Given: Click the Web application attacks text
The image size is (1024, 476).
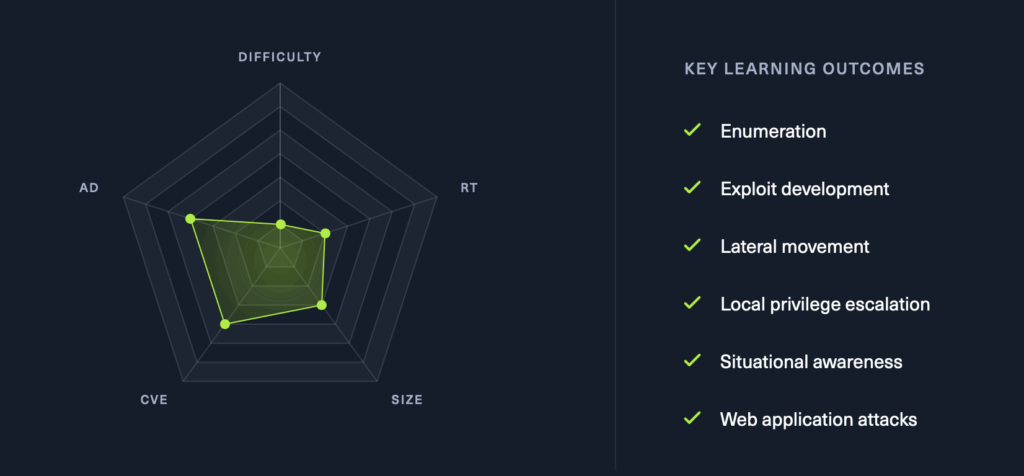Looking at the screenshot, I should pos(819,419).
